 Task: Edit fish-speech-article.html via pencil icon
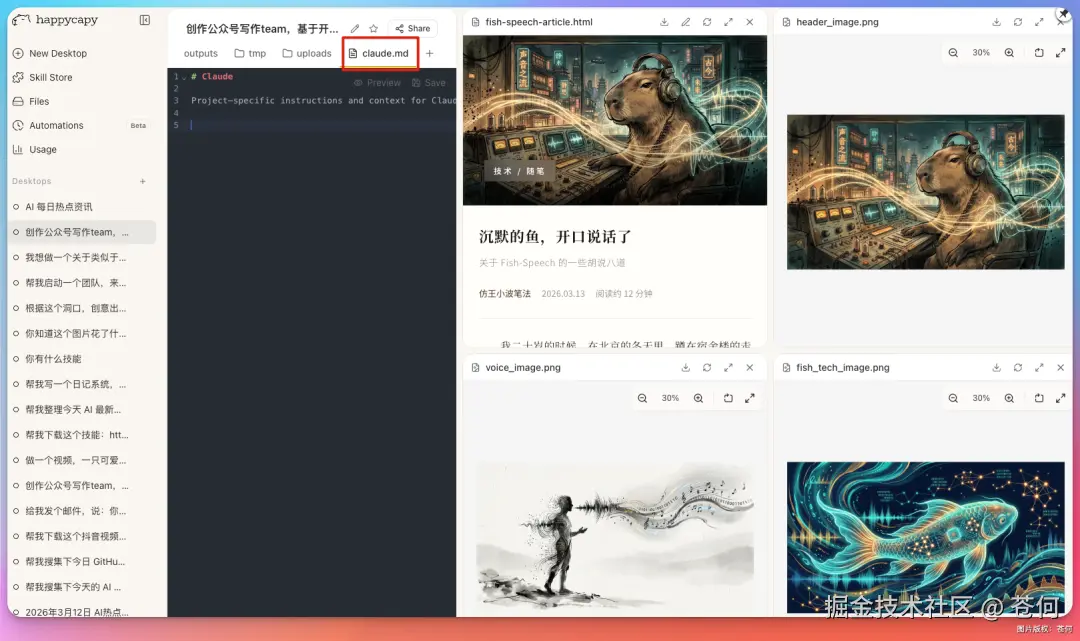coord(686,22)
